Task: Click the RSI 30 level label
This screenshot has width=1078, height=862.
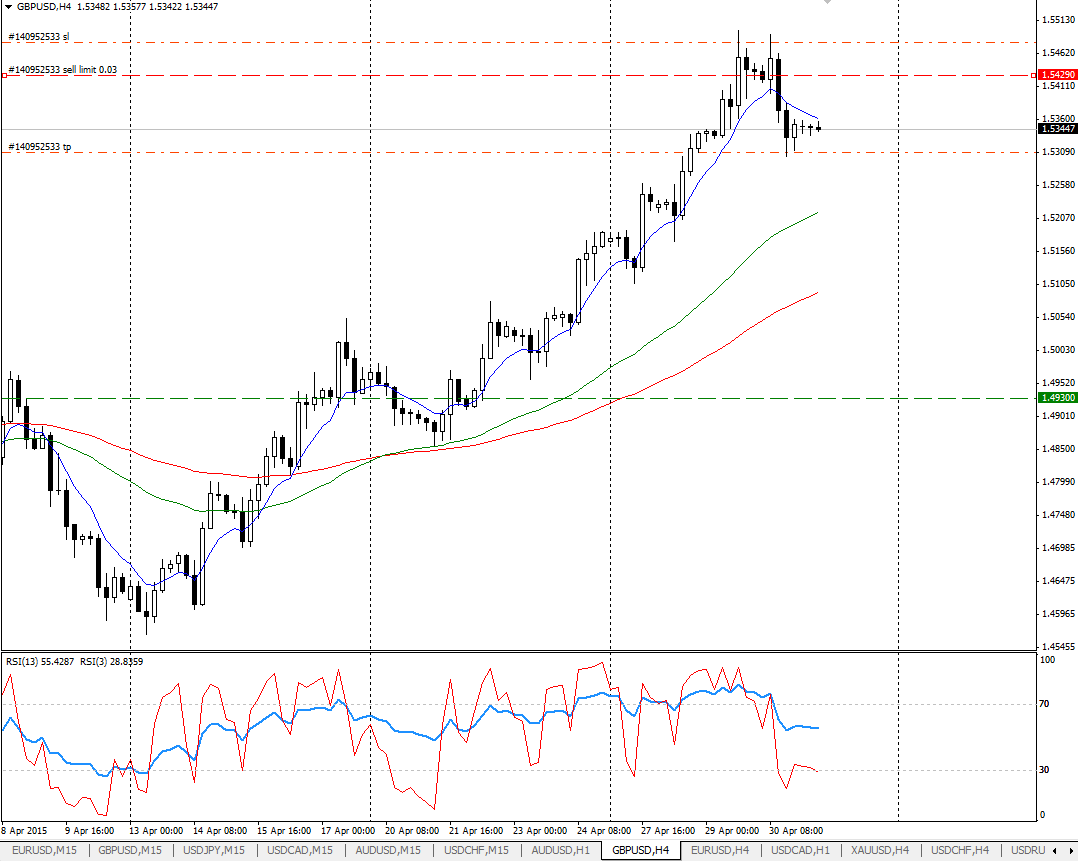Action: pos(1044,769)
